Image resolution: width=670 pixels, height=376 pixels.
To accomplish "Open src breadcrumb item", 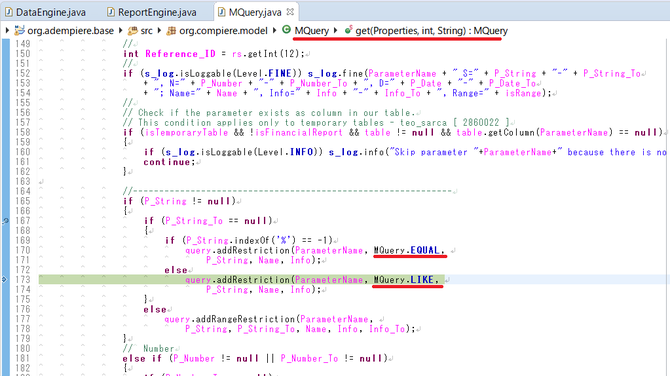I will [x=147, y=31].
